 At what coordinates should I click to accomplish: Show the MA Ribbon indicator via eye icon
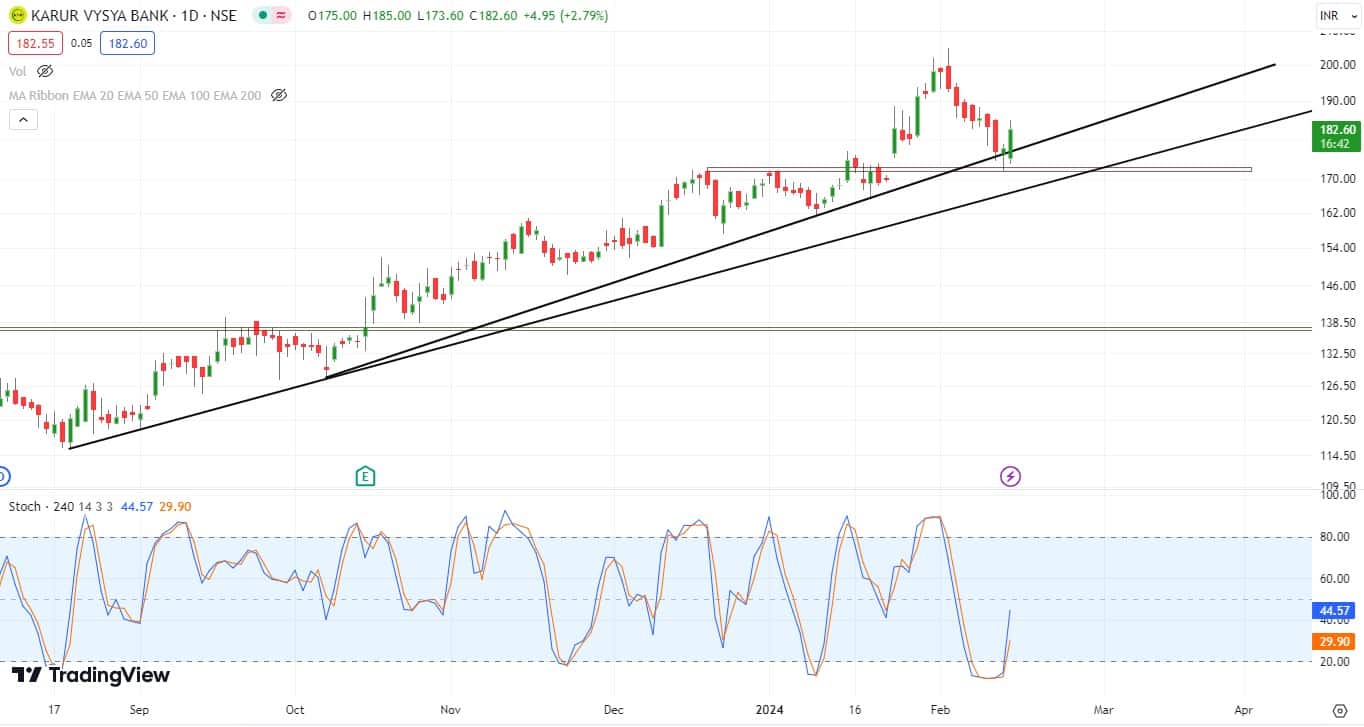click(x=279, y=95)
